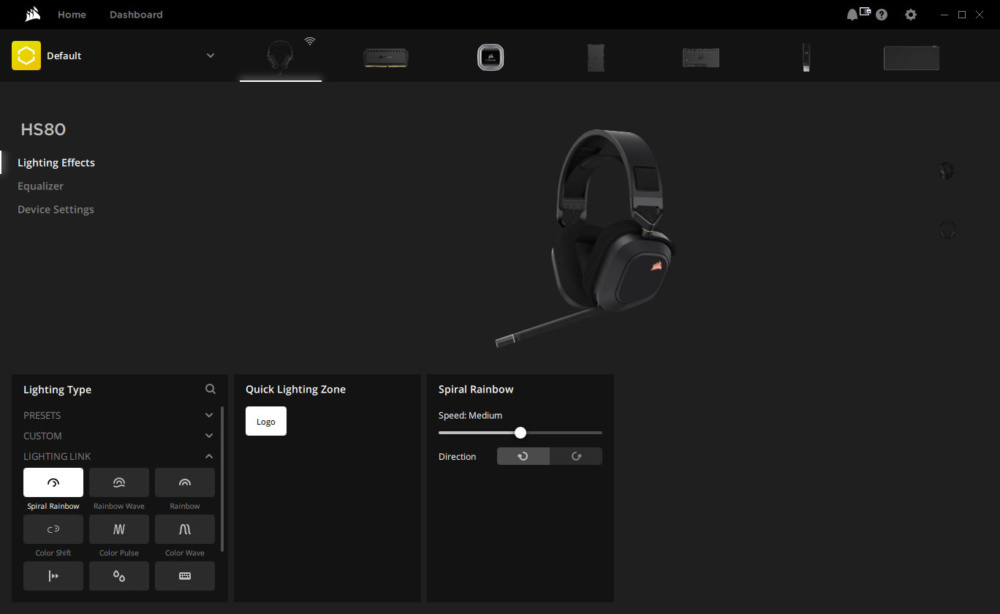Select the wide mousepad device at right
1000x614 pixels.
coord(911,58)
